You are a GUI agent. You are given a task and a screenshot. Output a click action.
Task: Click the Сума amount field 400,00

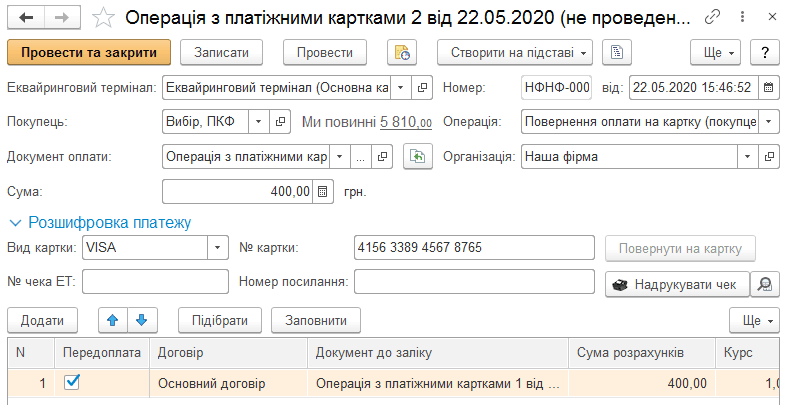pos(238,192)
